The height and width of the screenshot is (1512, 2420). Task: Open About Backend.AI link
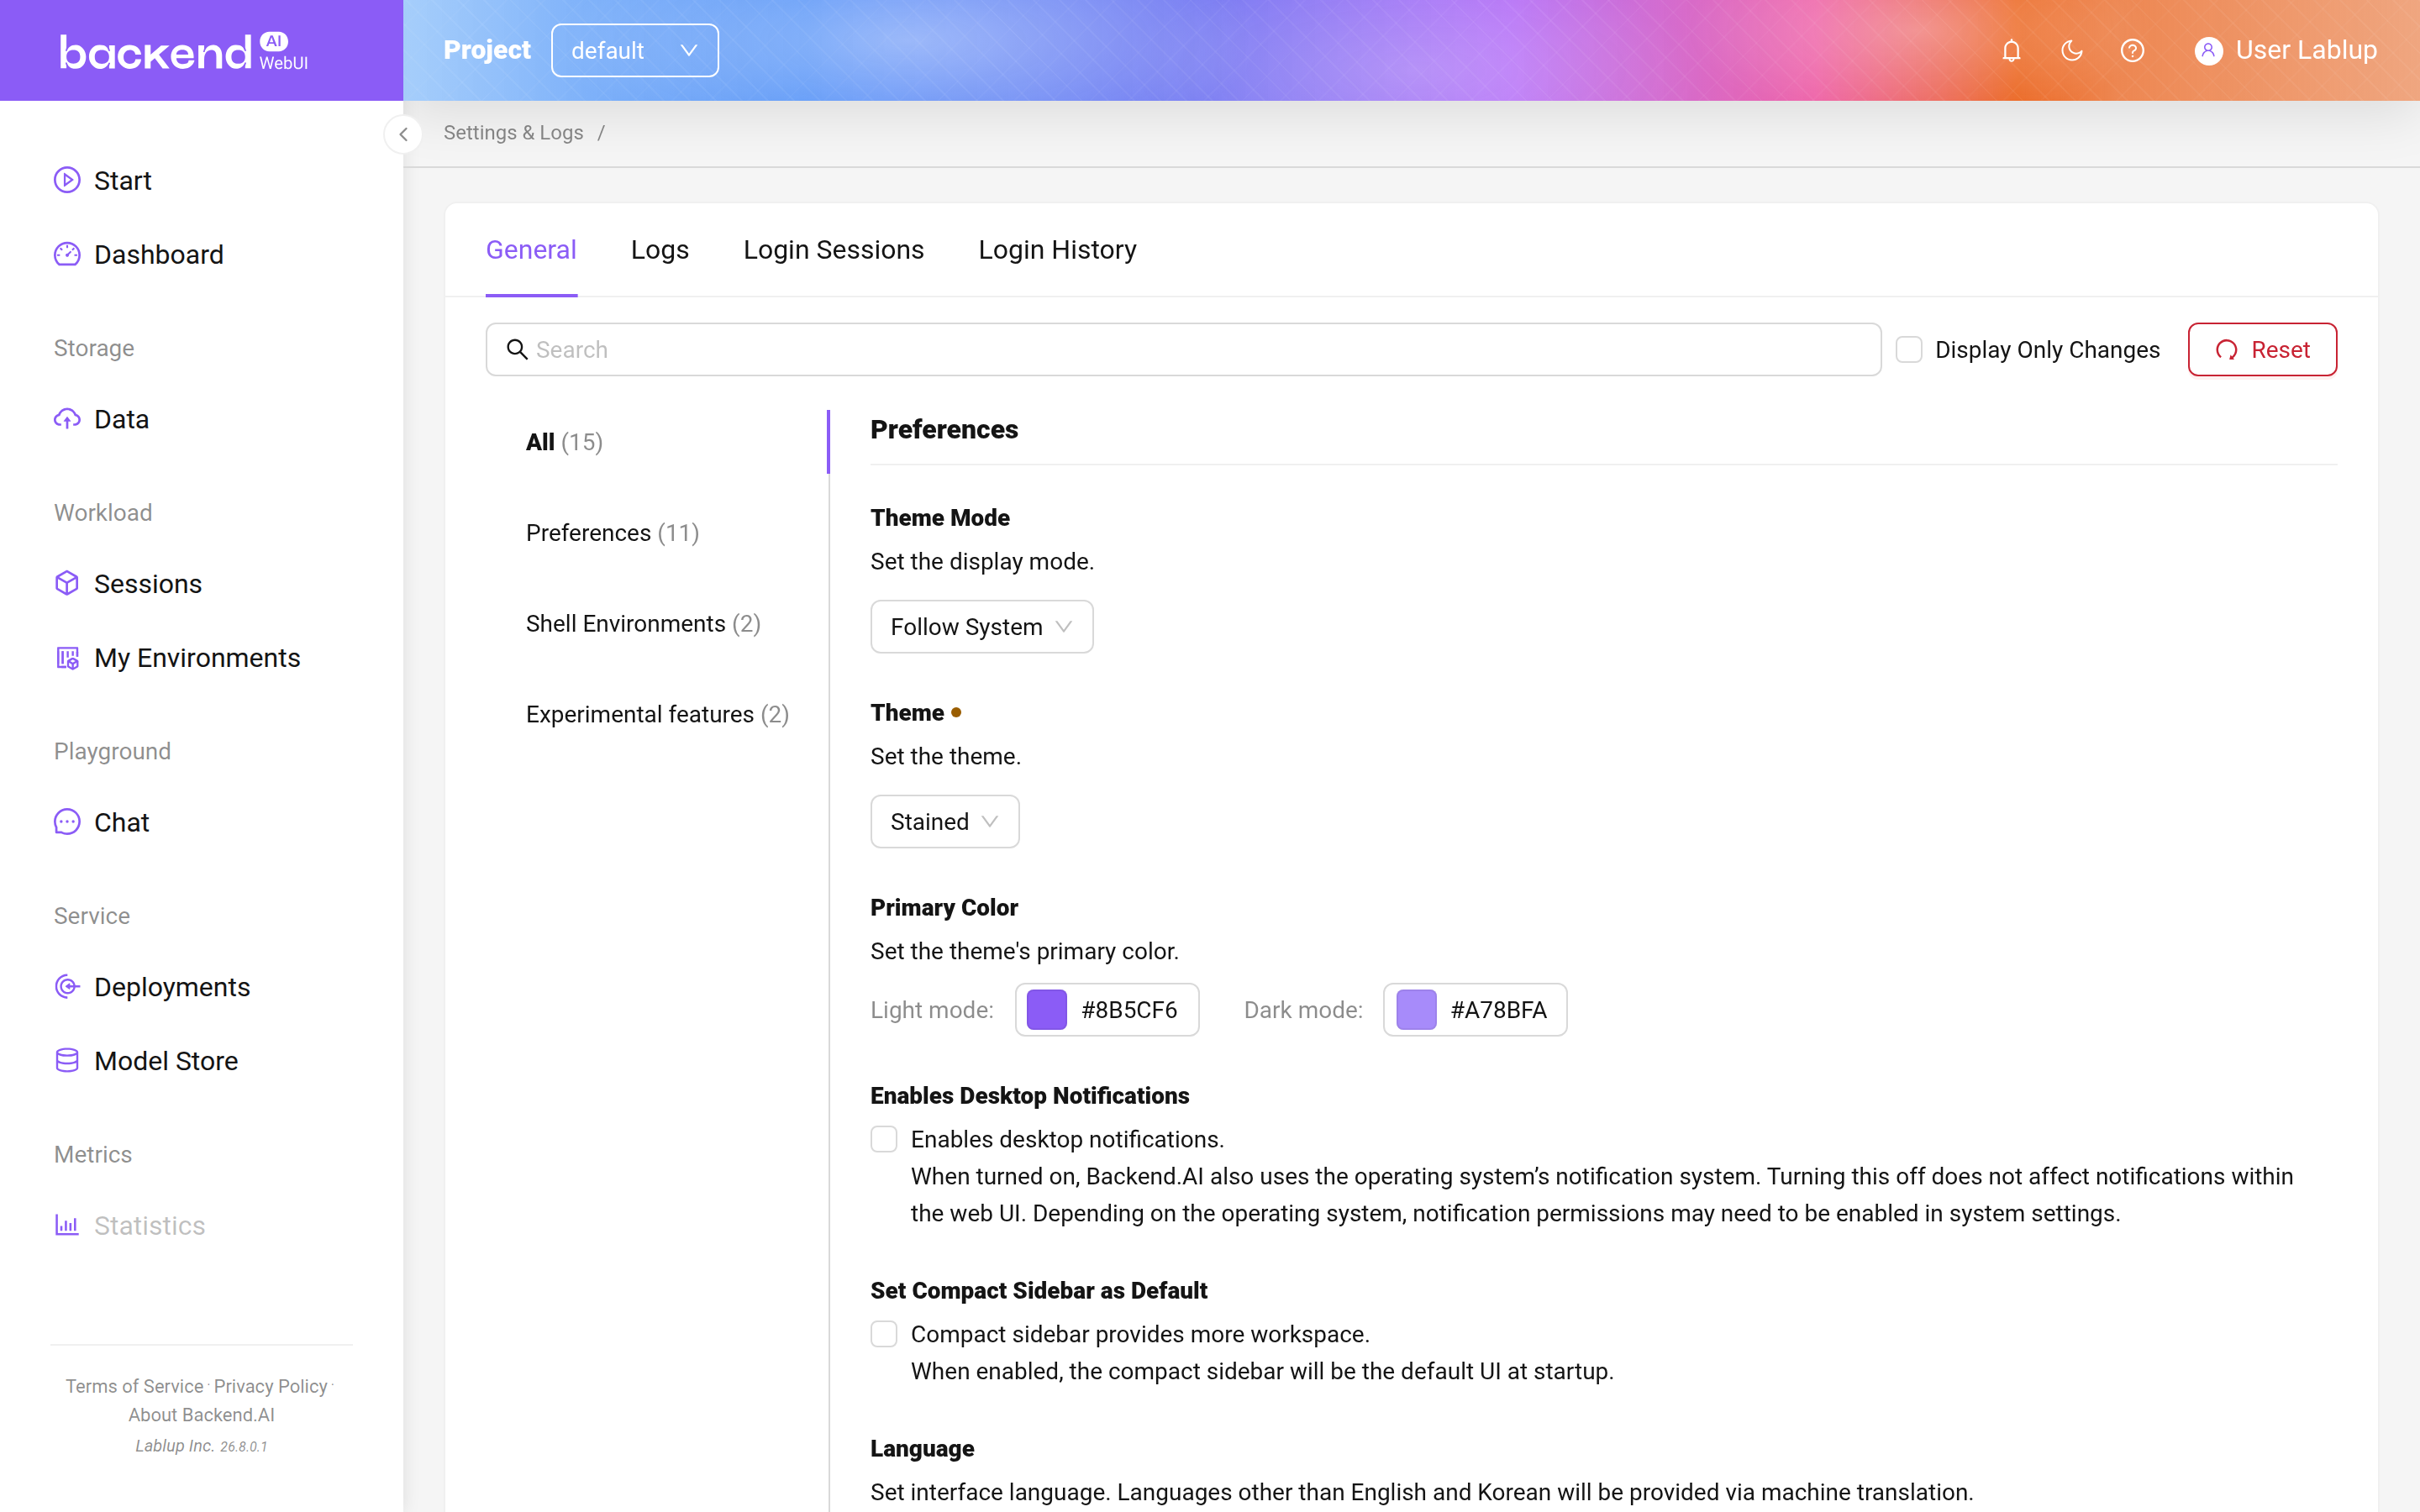coord(201,1415)
